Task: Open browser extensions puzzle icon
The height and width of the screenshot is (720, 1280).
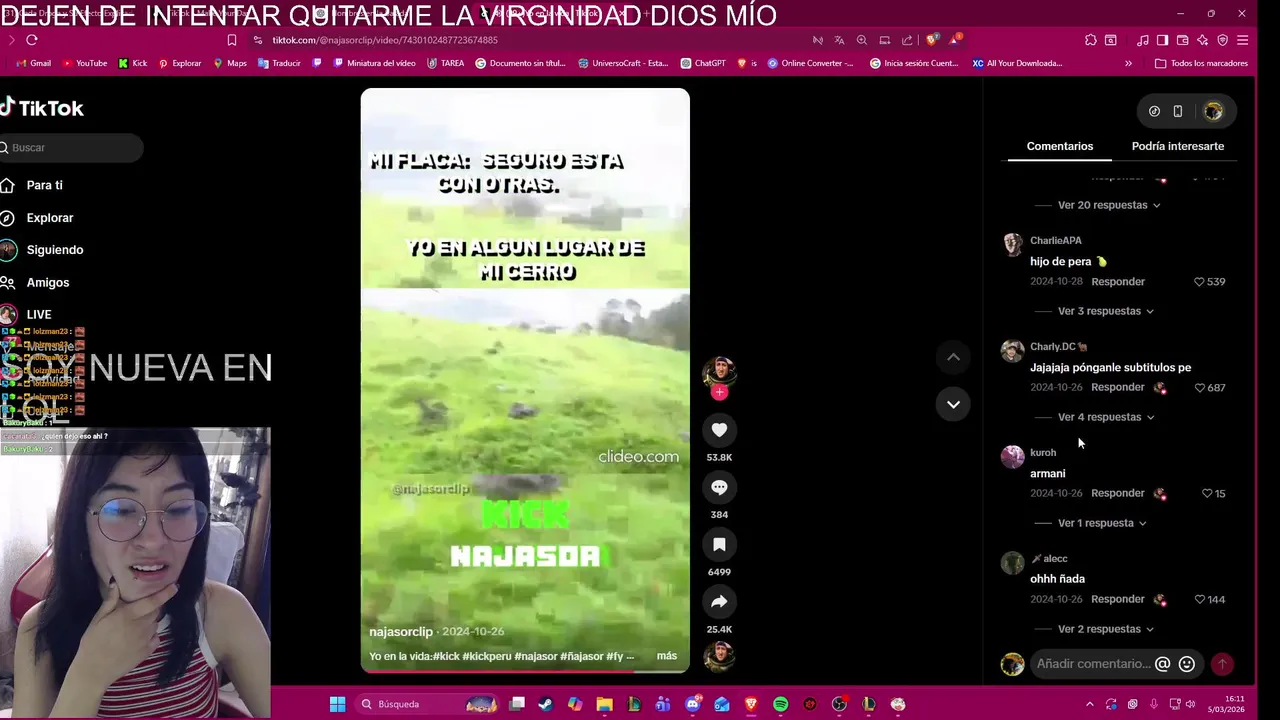Action: click(1090, 40)
